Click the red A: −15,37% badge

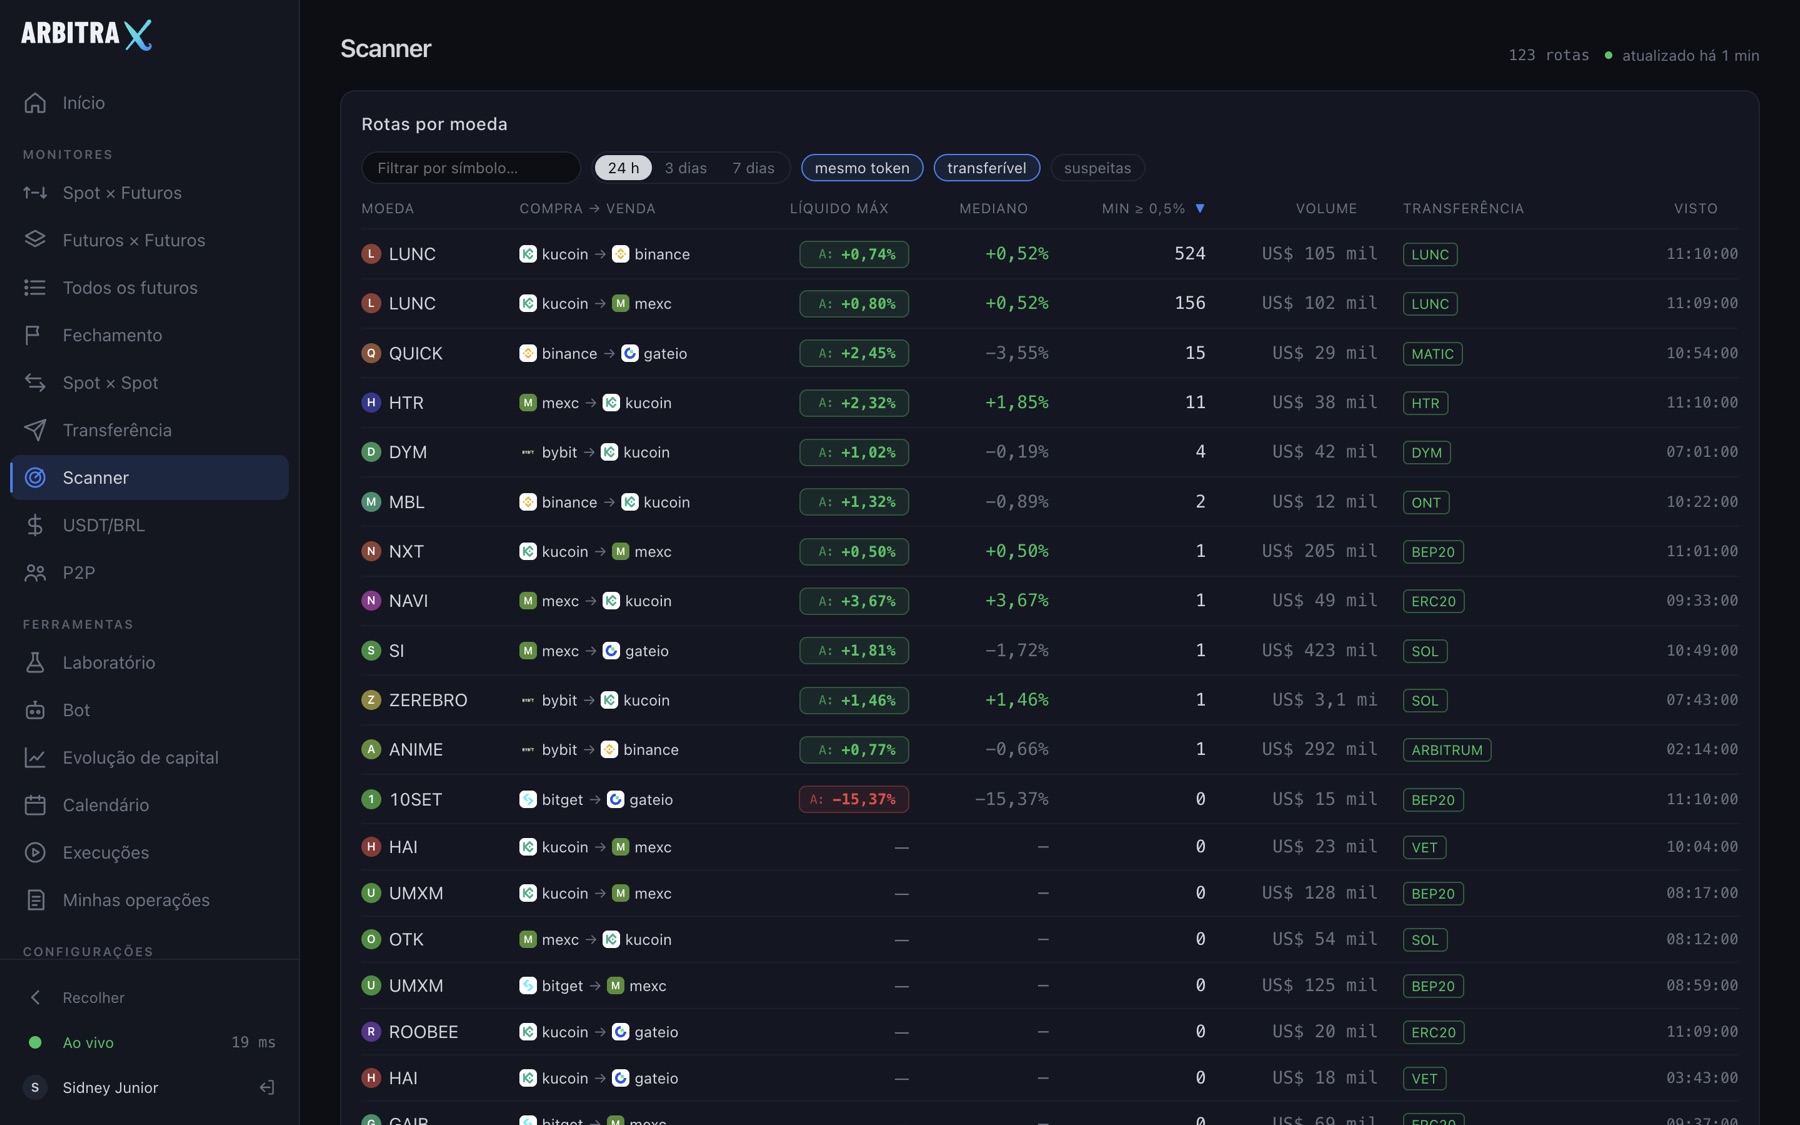pos(854,799)
